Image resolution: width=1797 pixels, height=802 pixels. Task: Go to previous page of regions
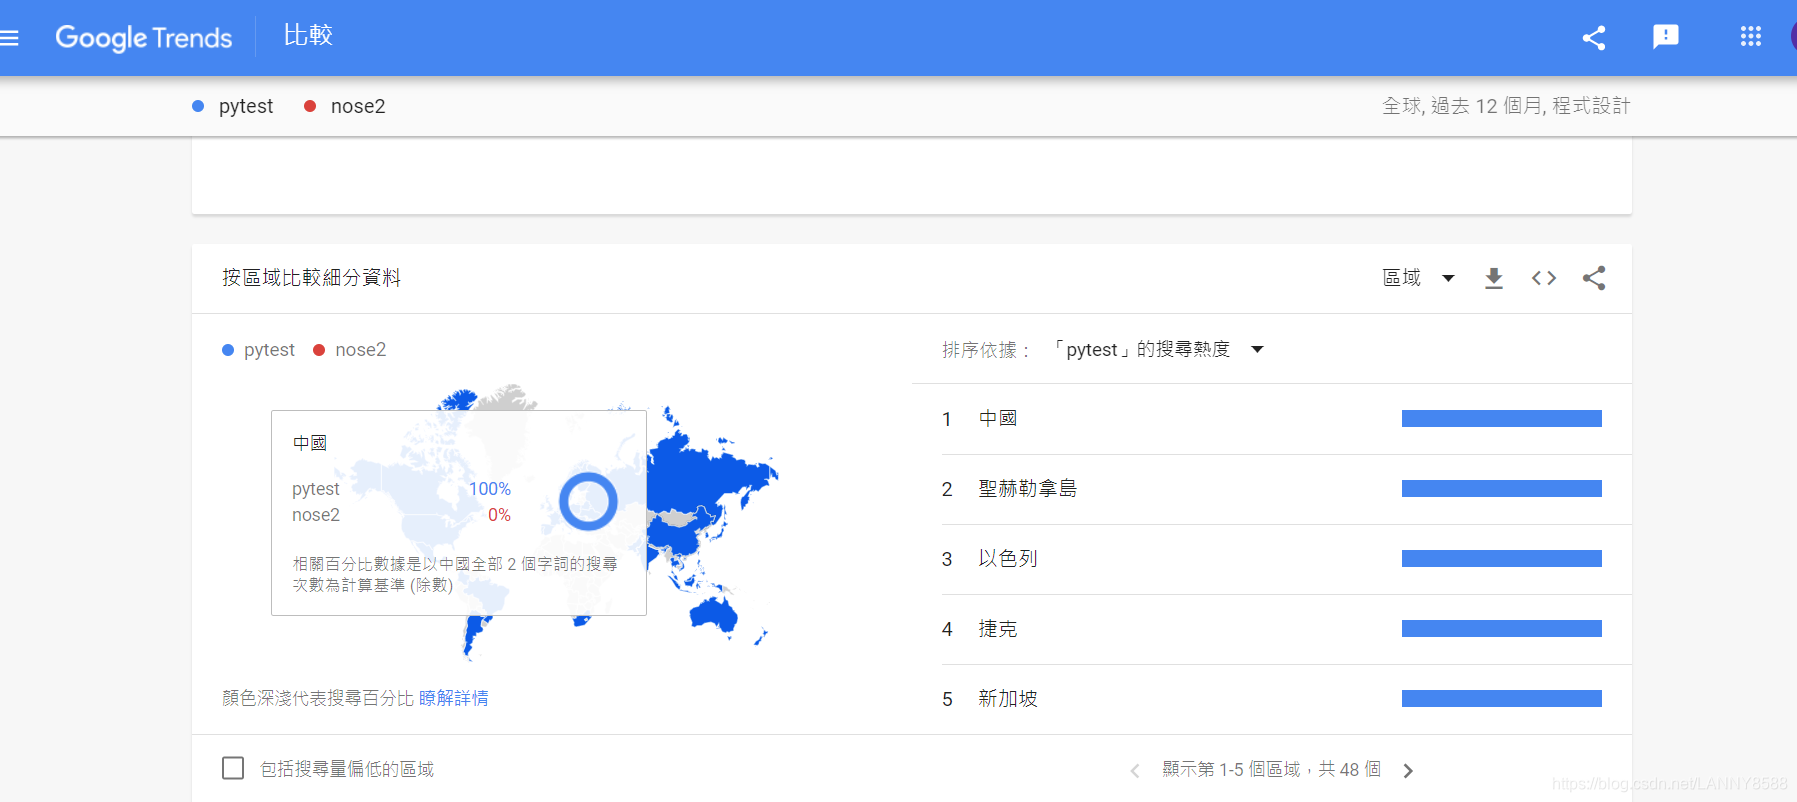coord(1135,770)
